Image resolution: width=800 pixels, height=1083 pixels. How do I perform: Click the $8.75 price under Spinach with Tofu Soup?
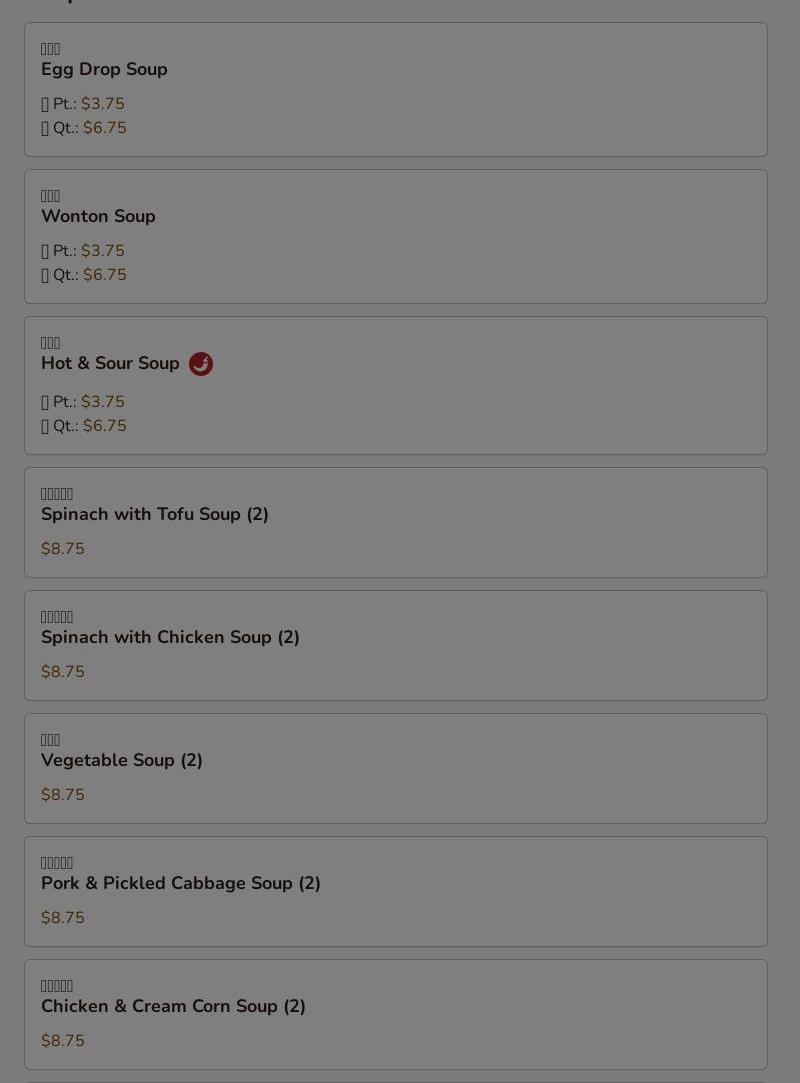click(63, 548)
